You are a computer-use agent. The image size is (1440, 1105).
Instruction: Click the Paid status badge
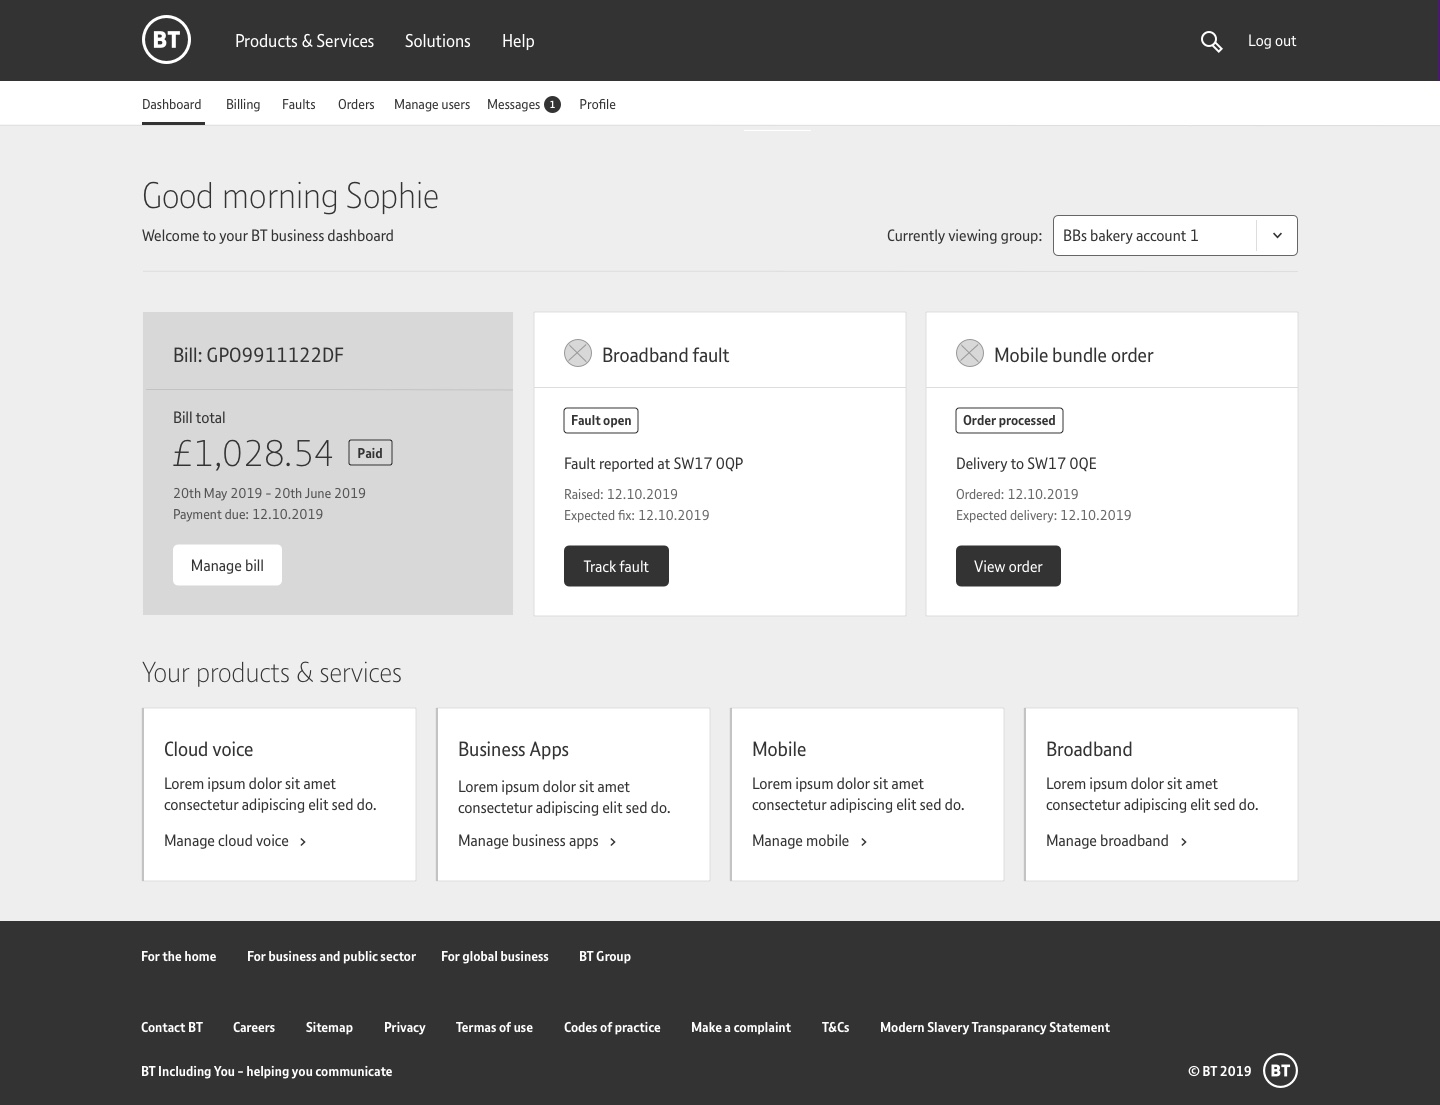click(370, 453)
